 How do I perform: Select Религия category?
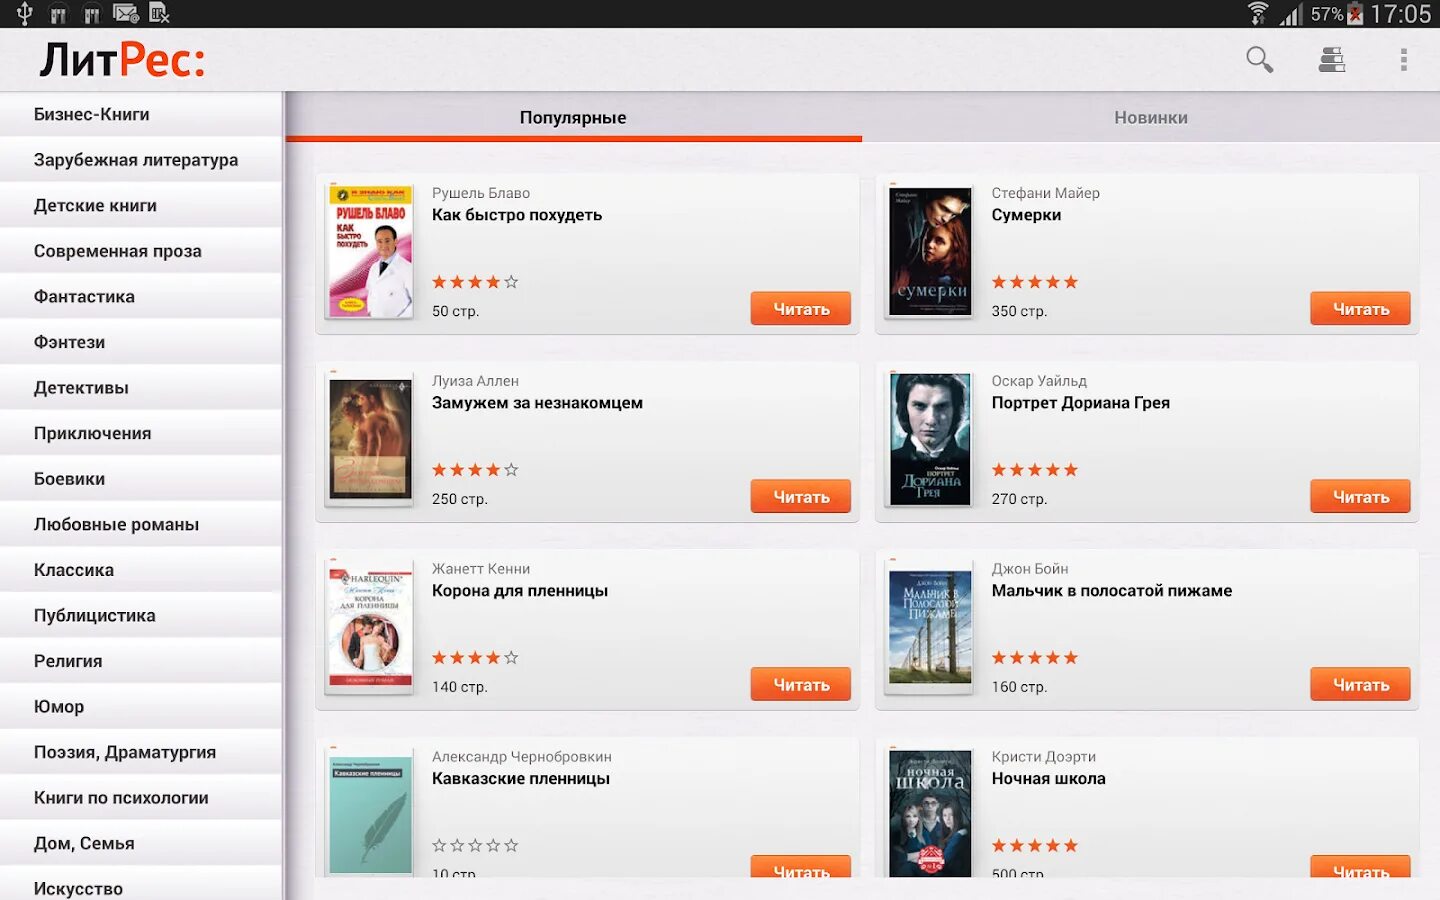(x=141, y=660)
